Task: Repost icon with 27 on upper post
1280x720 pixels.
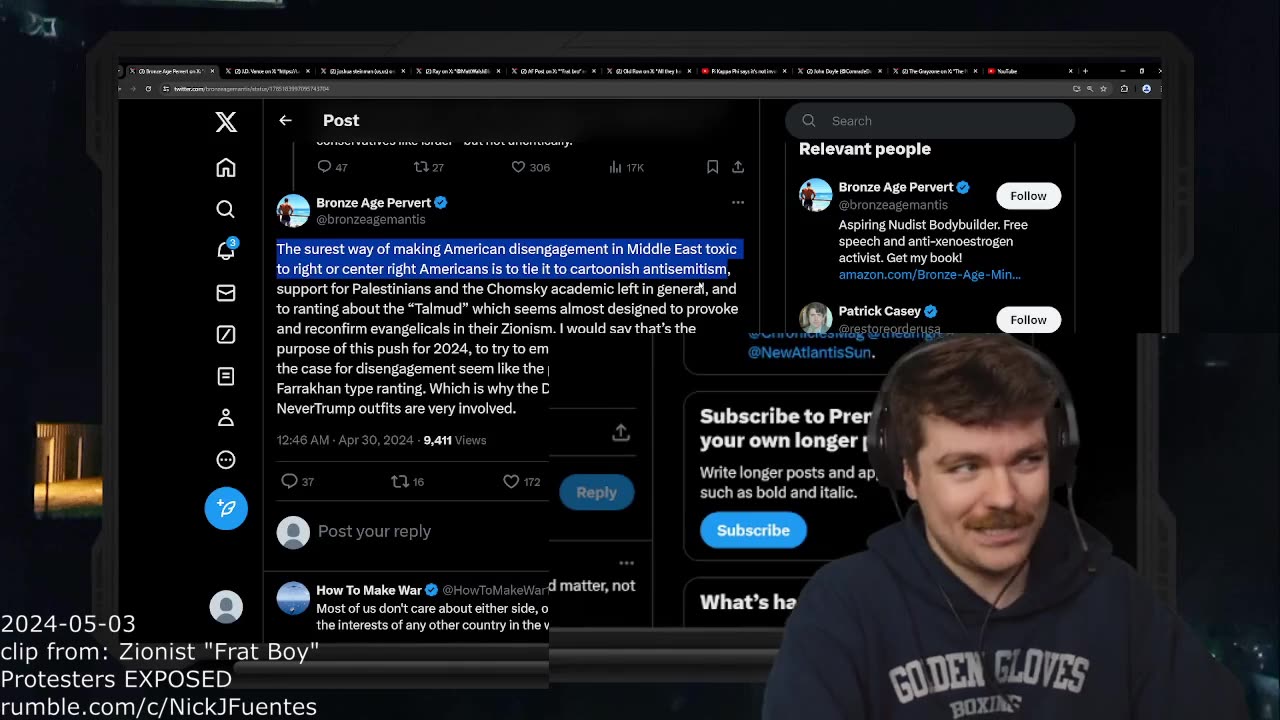Action: (421, 167)
